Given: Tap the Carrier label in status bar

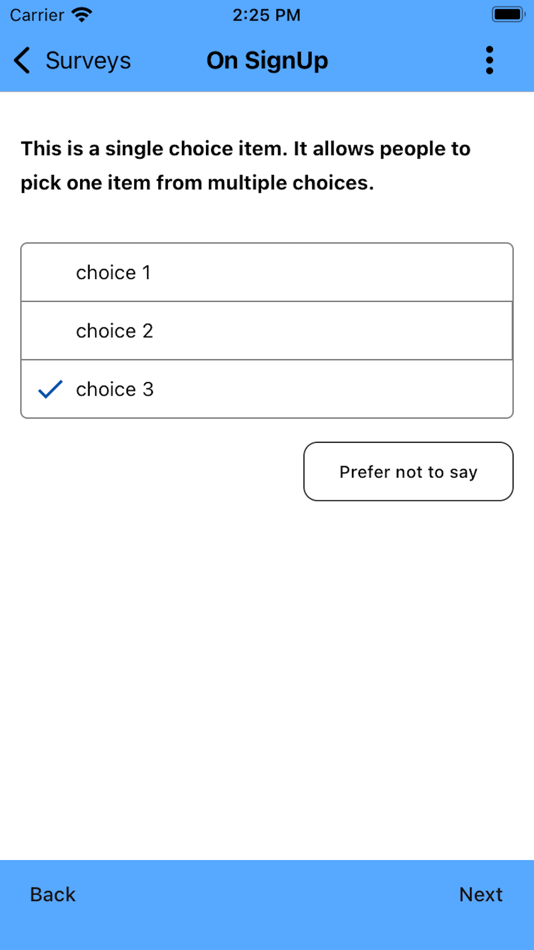Looking at the screenshot, I should click(36, 15).
